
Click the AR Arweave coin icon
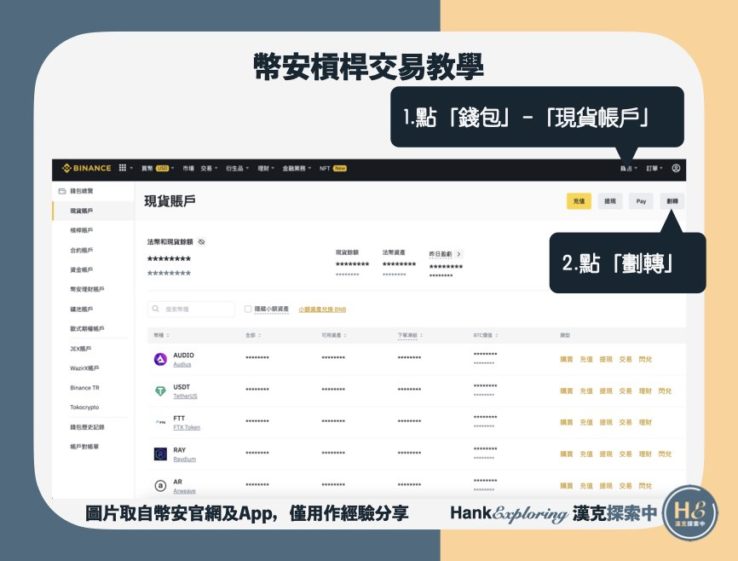pyautogui.click(x=160, y=485)
